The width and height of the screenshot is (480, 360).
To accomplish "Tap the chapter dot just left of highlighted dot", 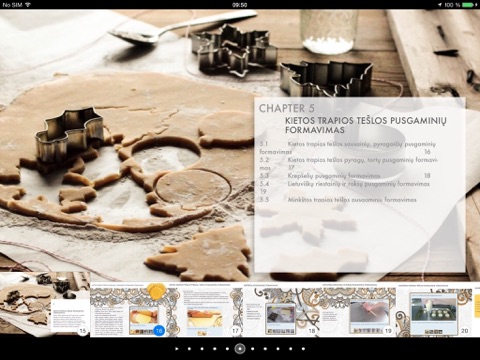I will pos(227,349).
